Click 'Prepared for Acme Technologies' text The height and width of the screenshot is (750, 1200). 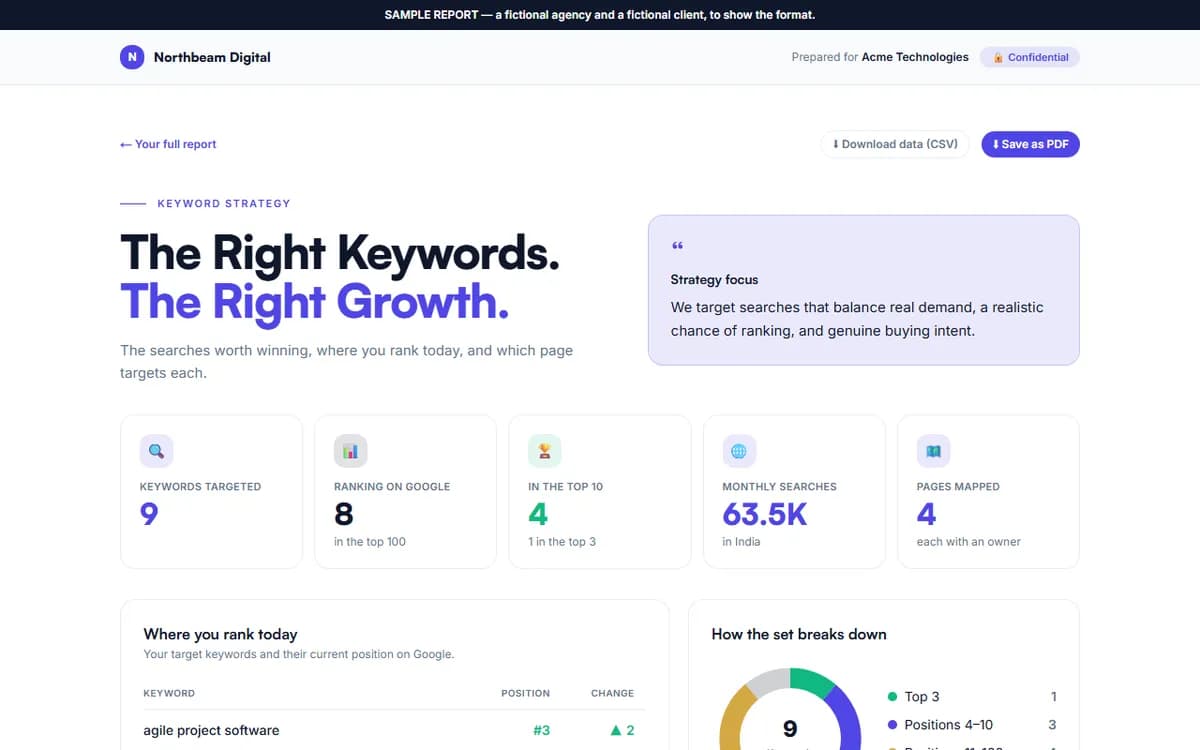(x=880, y=57)
